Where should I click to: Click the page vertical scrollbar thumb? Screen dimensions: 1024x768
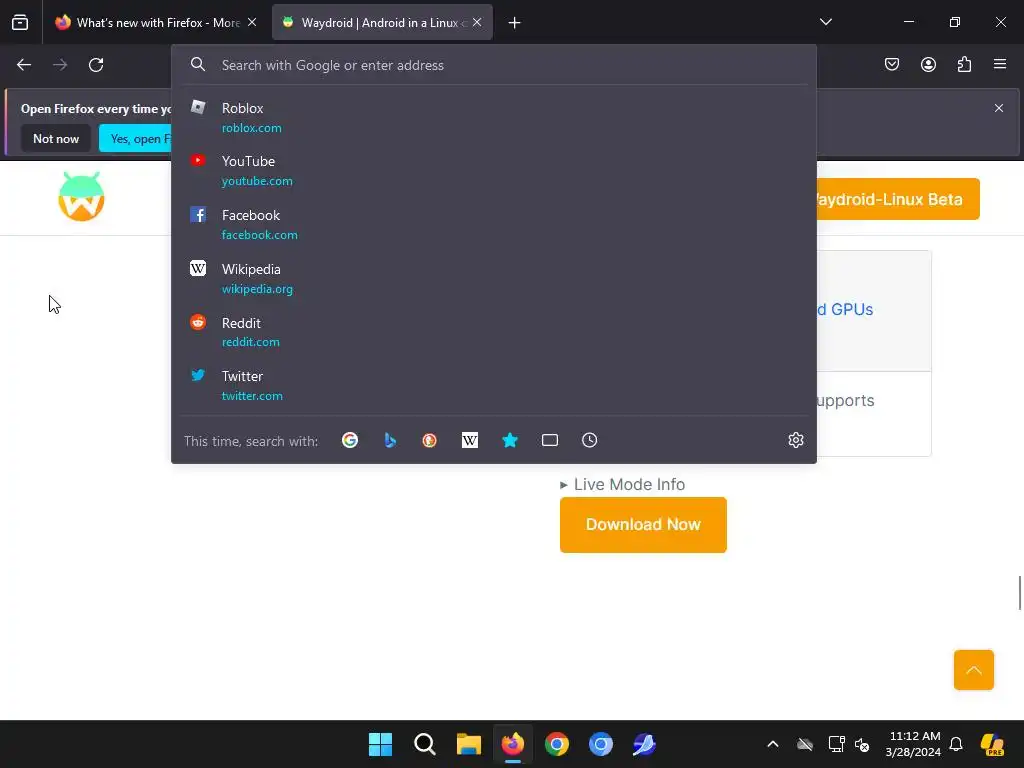pos(1020,593)
